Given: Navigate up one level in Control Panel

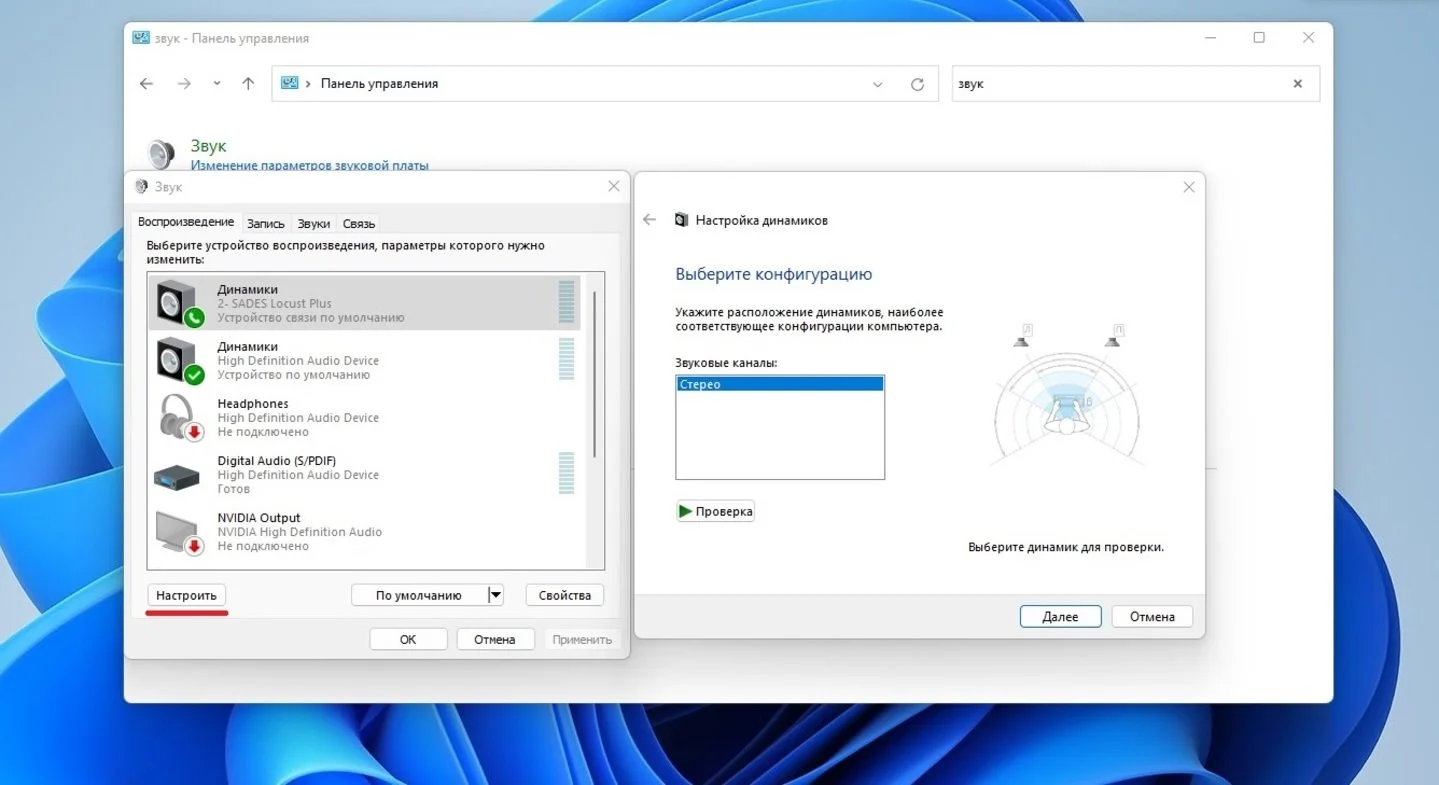Looking at the screenshot, I should tap(248, 84).
